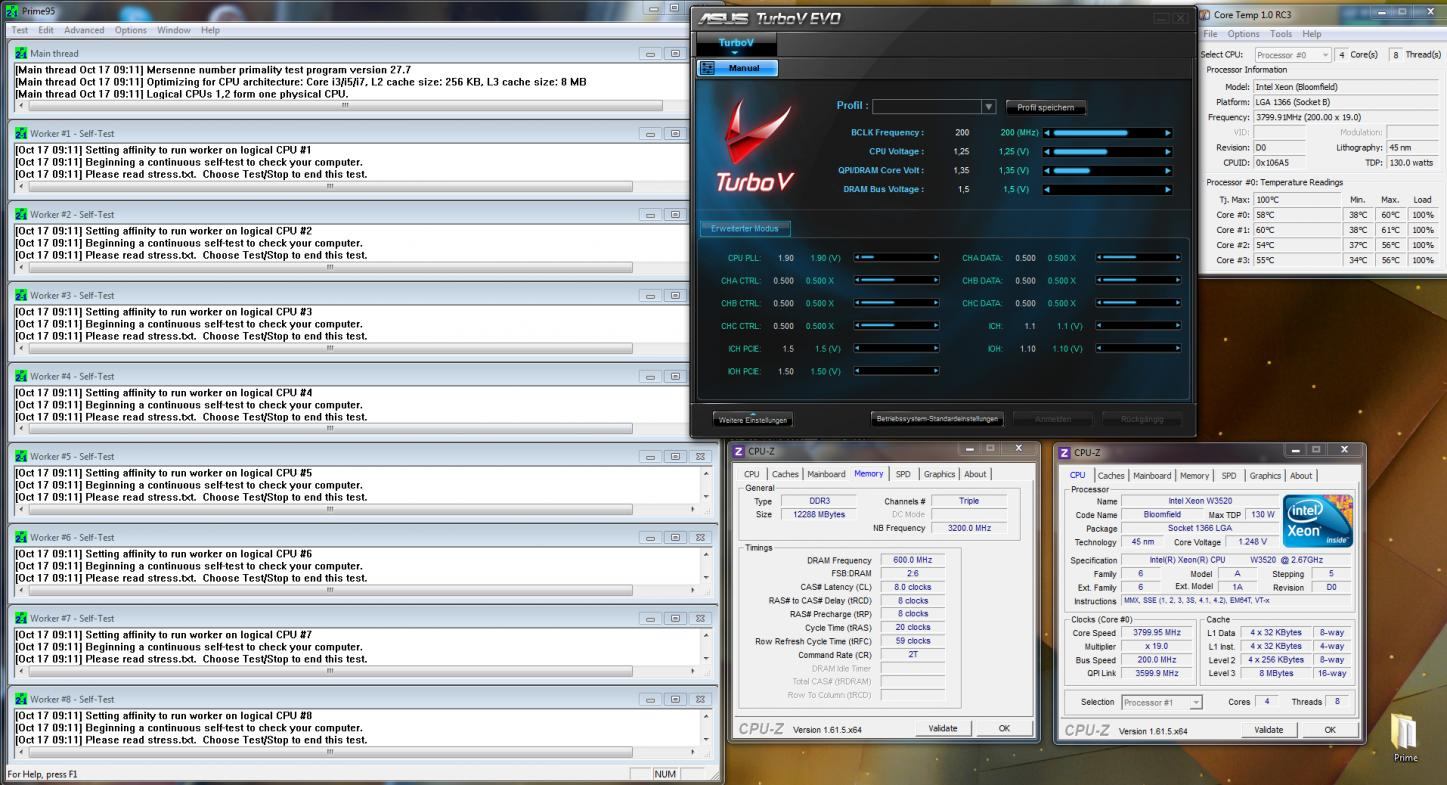This screenshot has width=1447, height=785.
Task: Click the NUM status bar indicator
Action: pos(666,774)
